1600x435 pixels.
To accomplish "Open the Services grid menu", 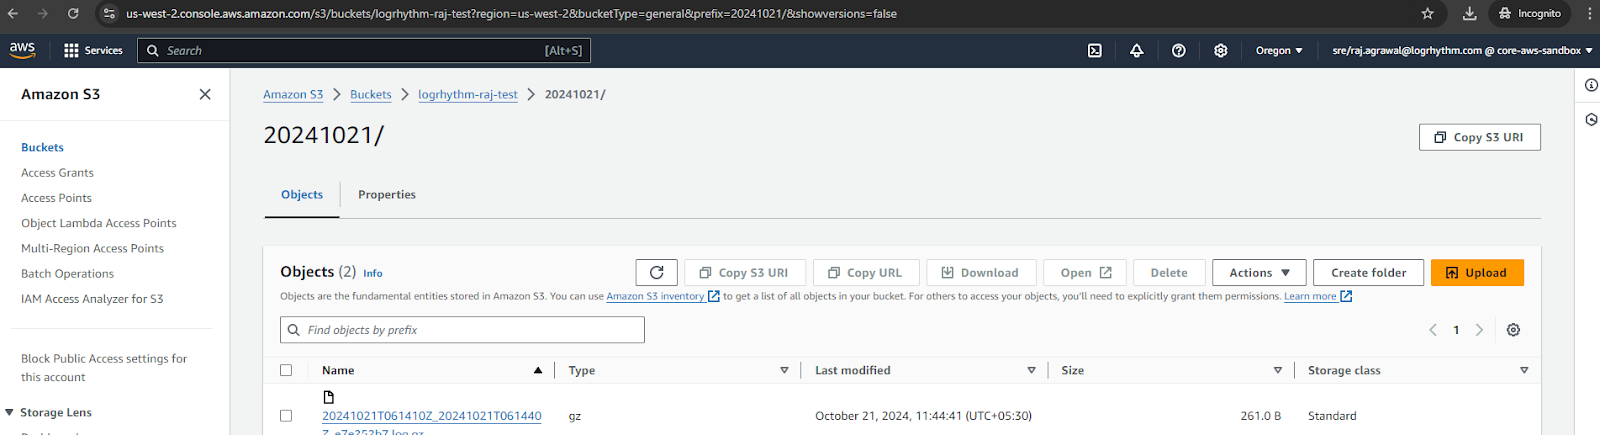I will (x=93, y=51).
